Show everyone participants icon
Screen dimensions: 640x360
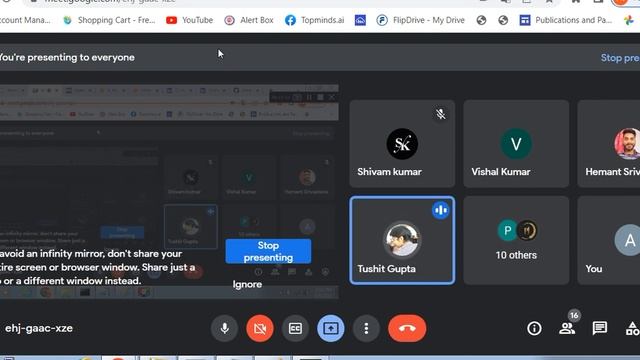coord(567,329)
